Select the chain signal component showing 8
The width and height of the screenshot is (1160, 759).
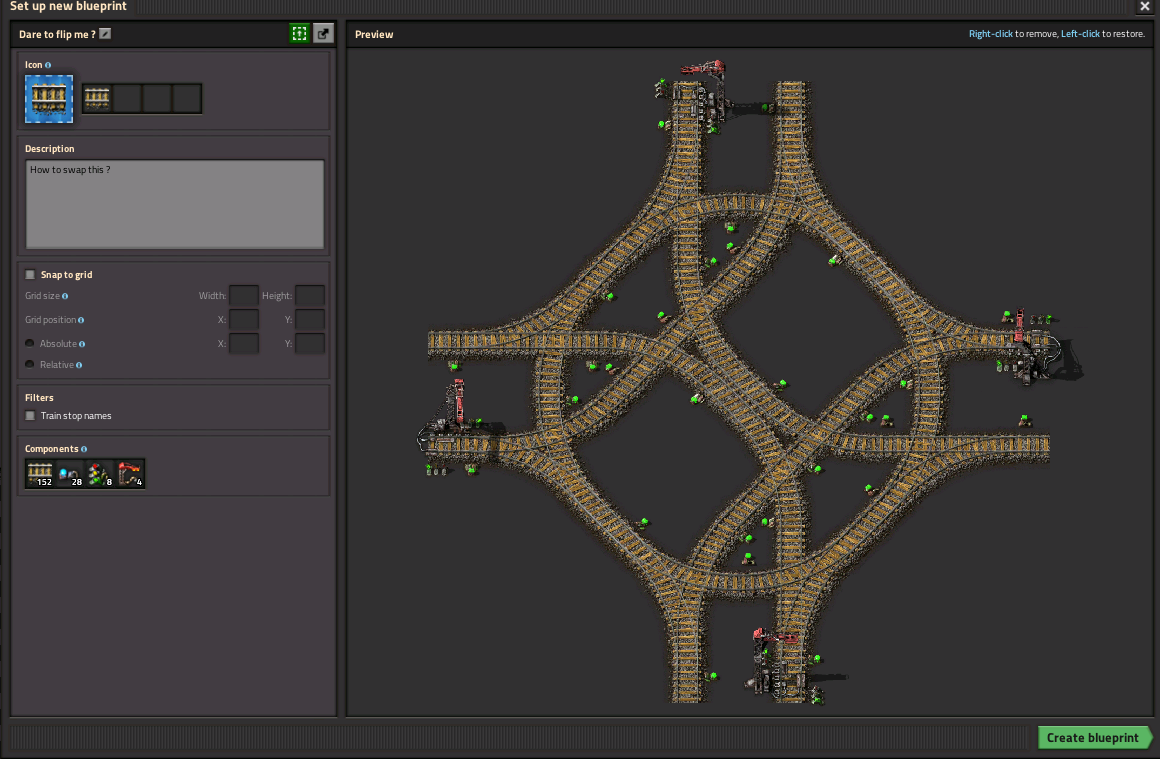(x=100, y=473)
